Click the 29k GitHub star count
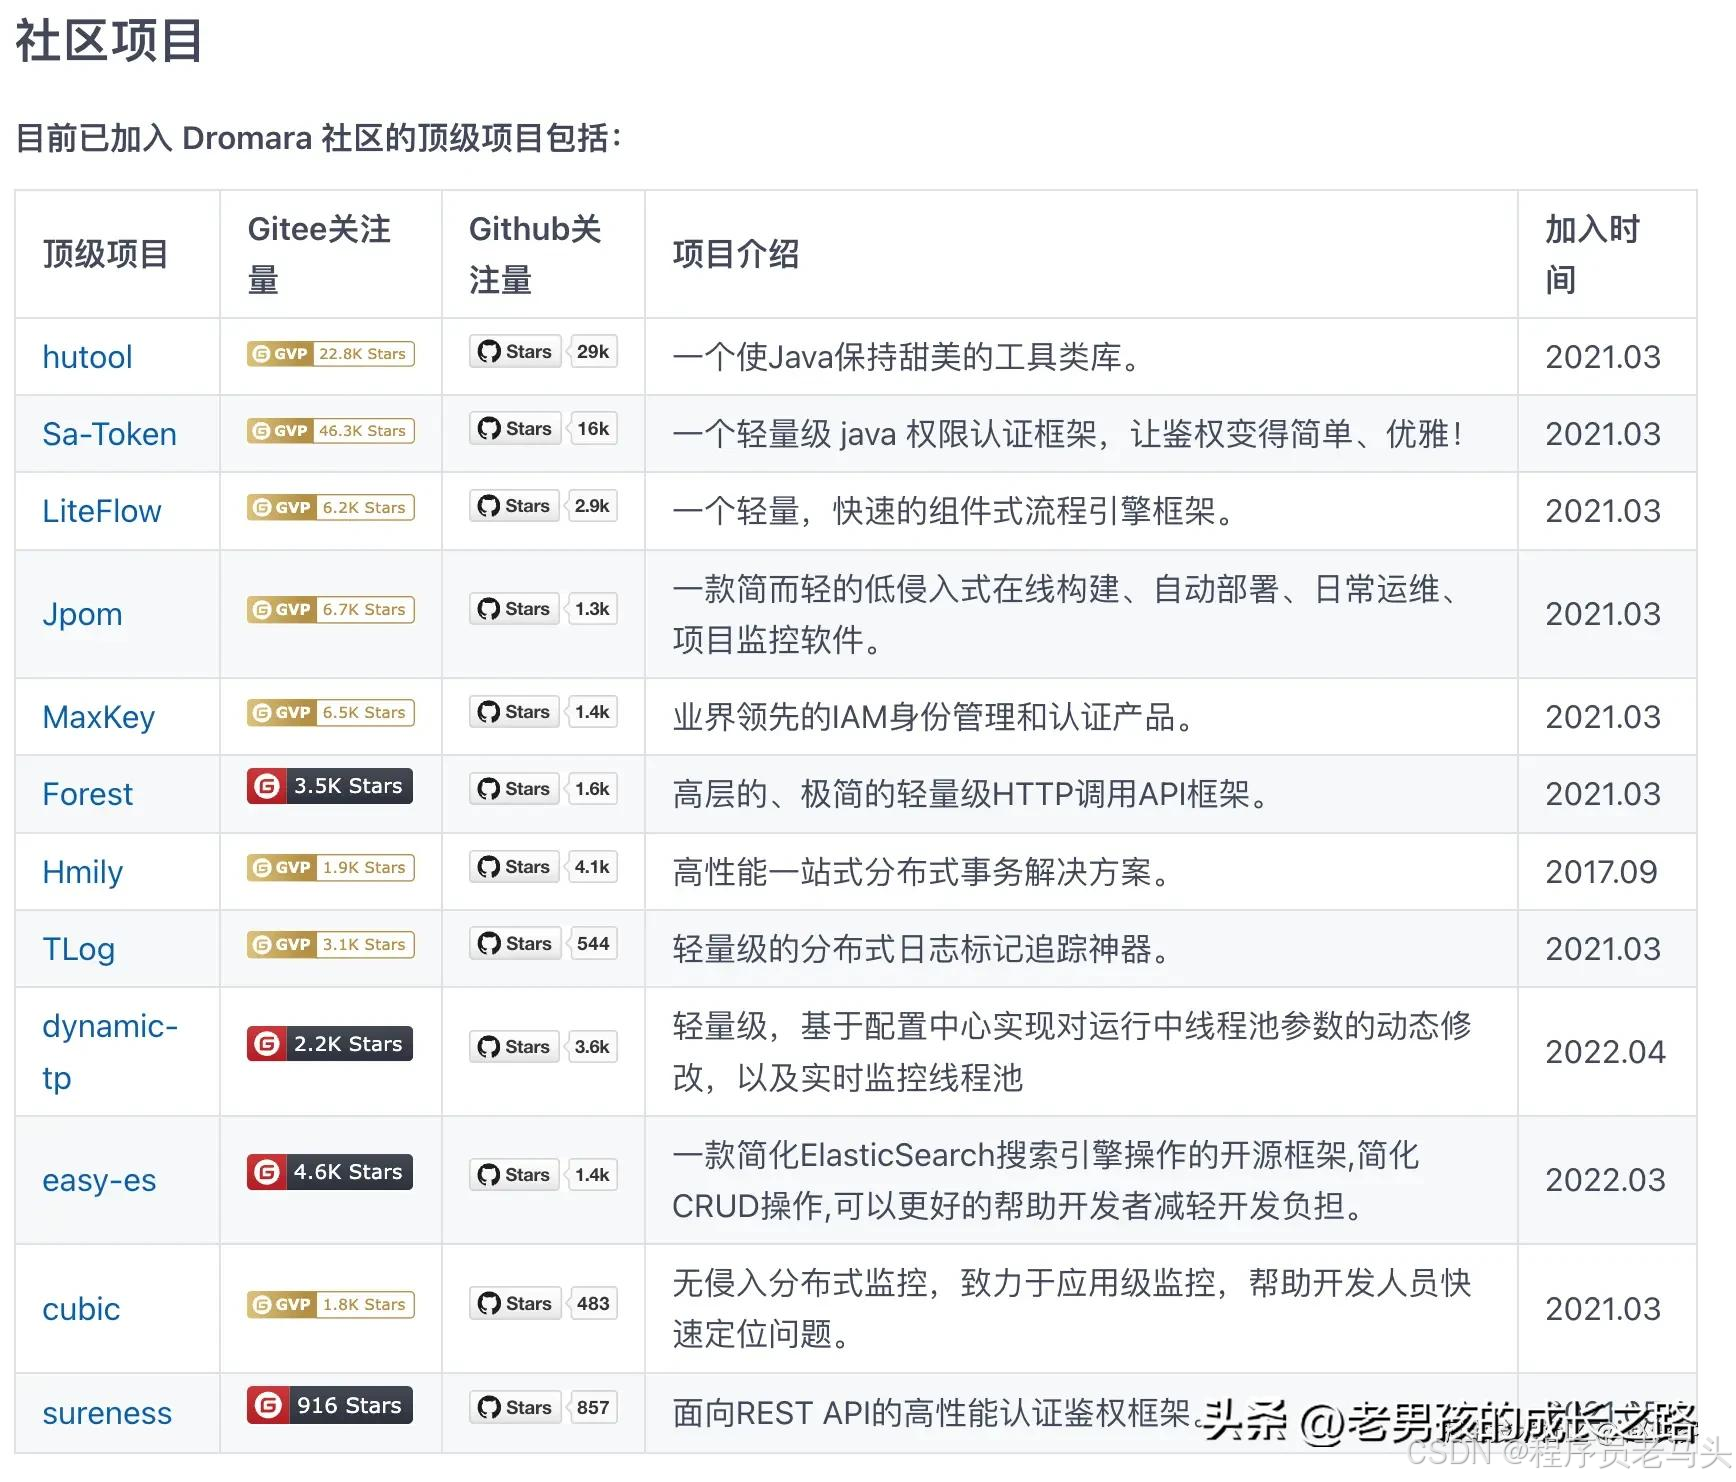 [x=593, y=352]
